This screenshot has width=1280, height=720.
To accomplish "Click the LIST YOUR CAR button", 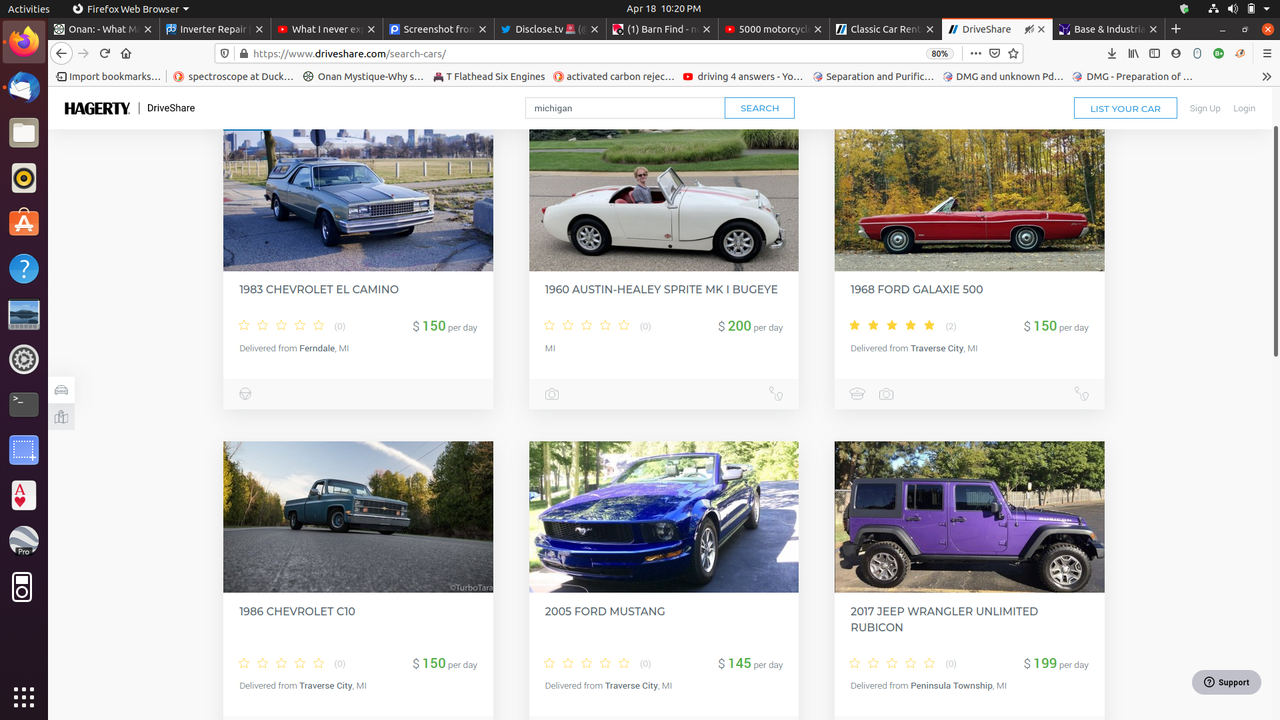I will (1125, 108).
